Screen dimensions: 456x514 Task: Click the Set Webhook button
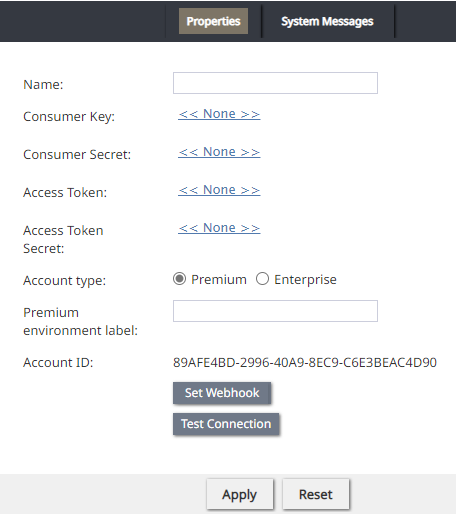click(222, 393)
